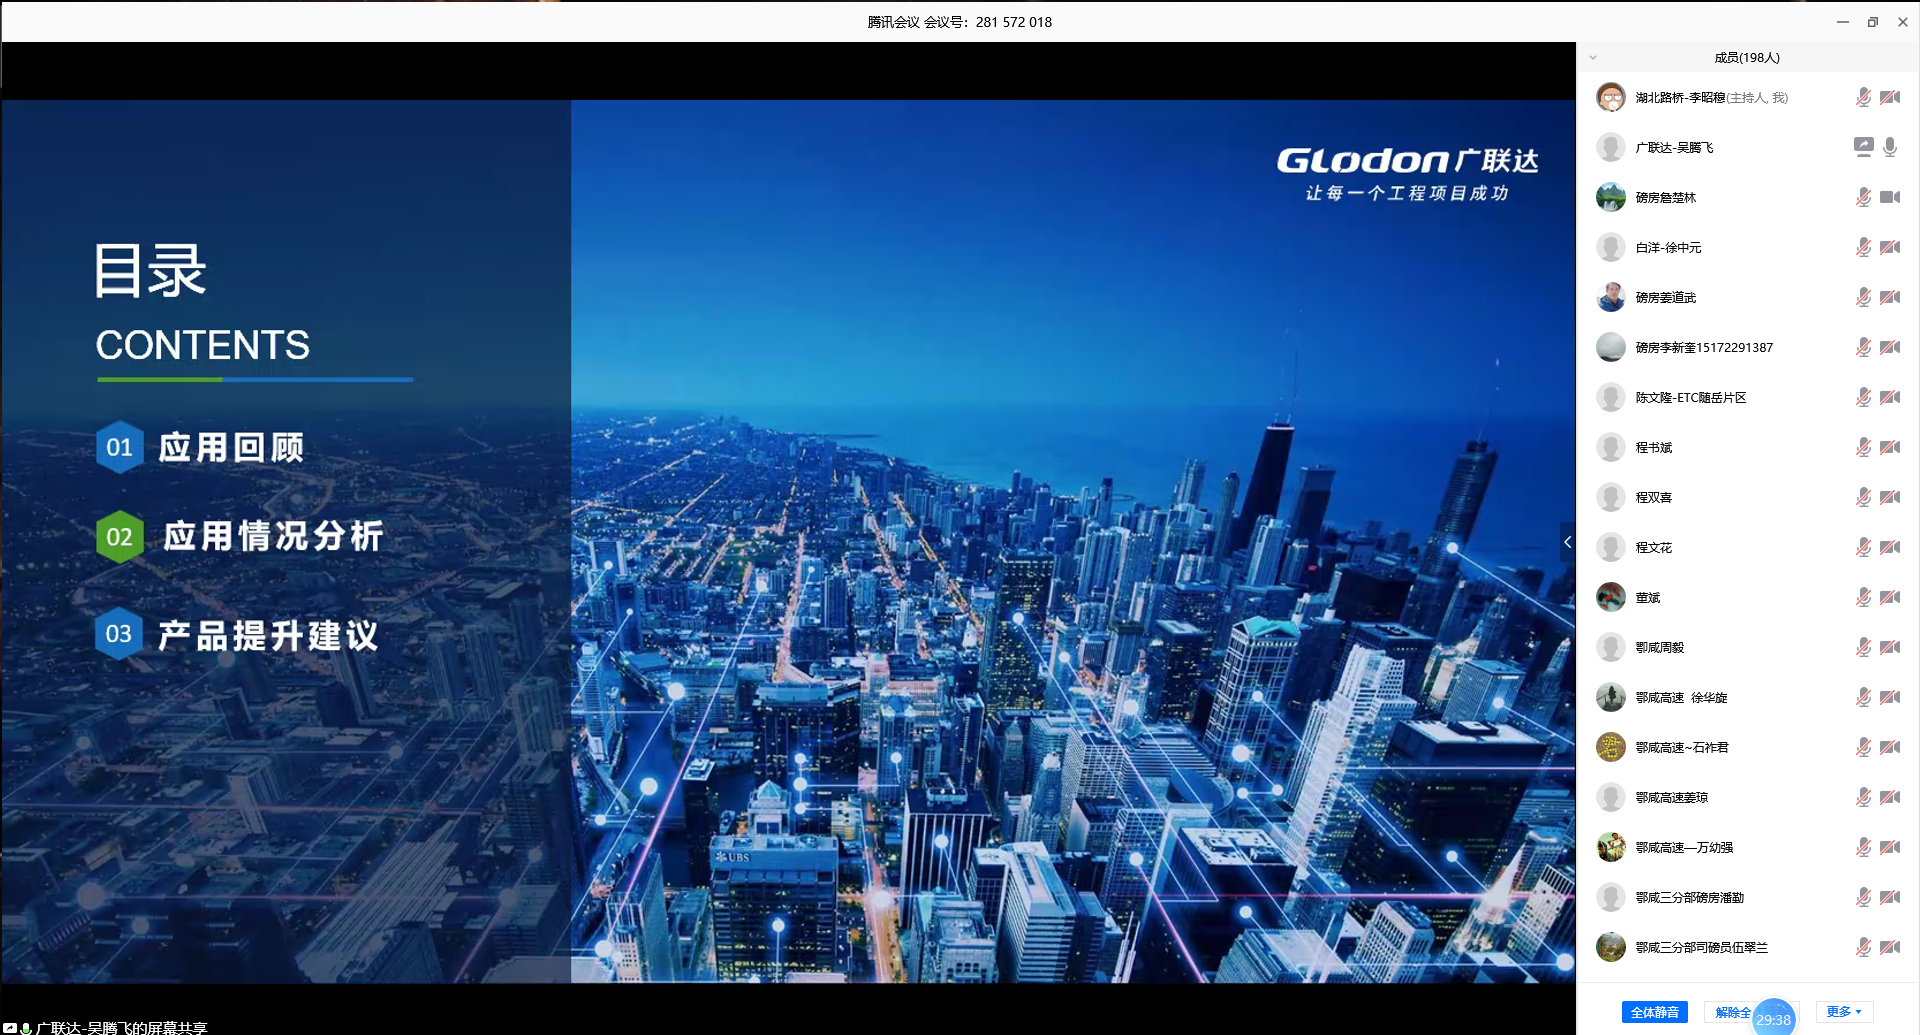
Task: Click 程书斌's muted microphone icon
Action: tap(1862, 447)
